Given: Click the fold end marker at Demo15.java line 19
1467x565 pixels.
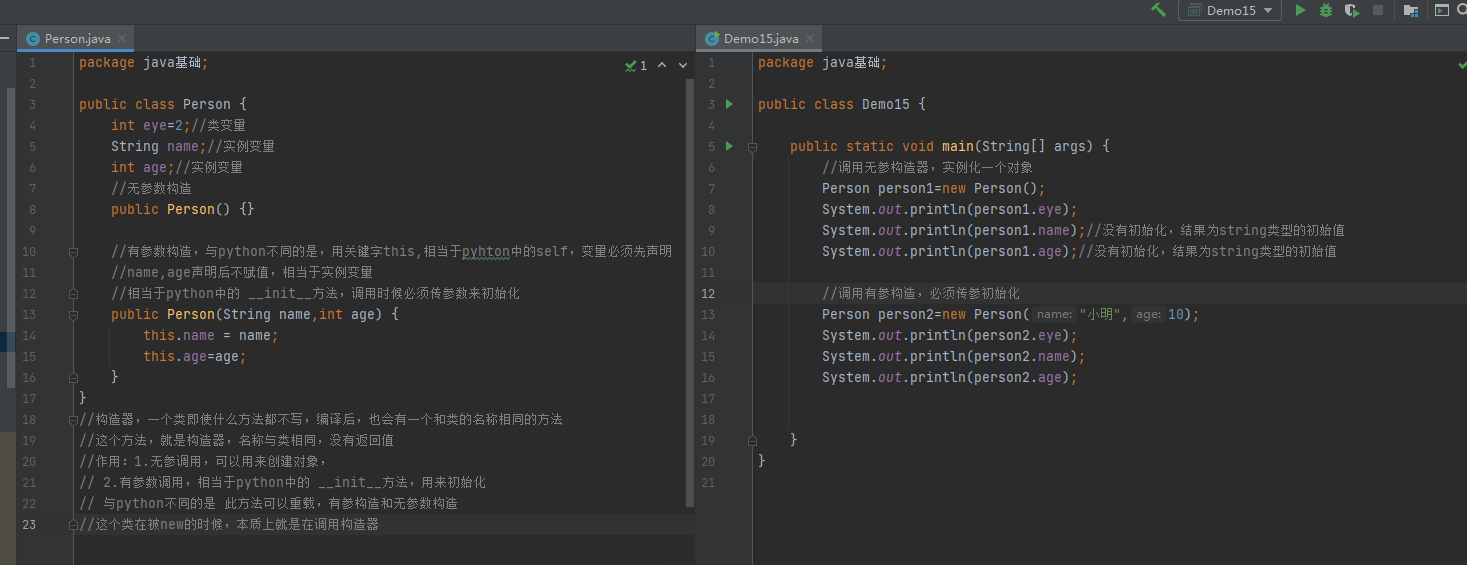Looking at the screenshot, I should [x=752, y=440].
